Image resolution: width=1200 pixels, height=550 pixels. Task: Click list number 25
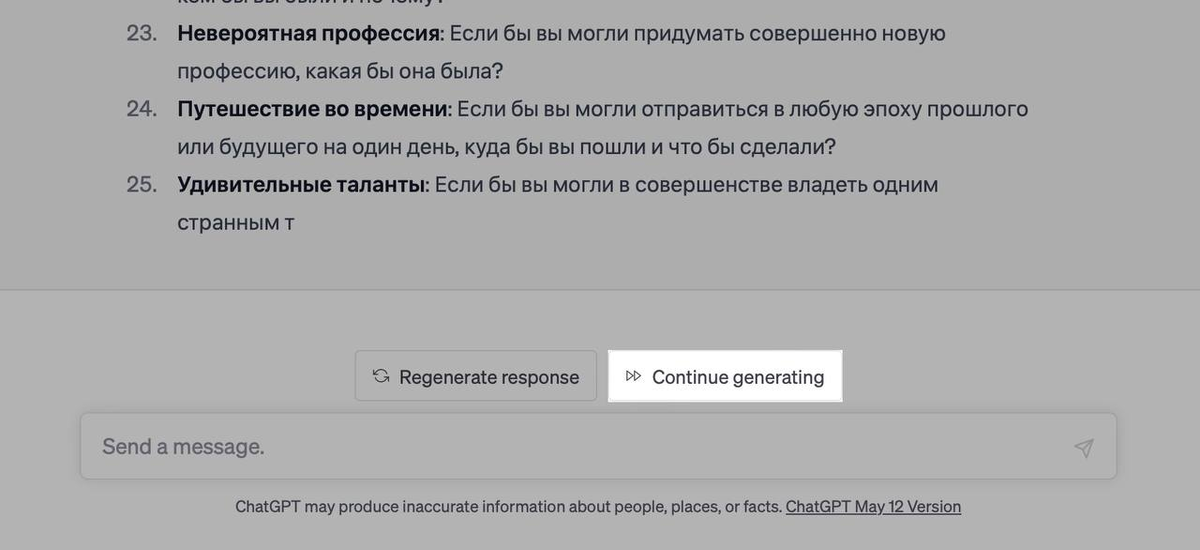coord(141,185)
